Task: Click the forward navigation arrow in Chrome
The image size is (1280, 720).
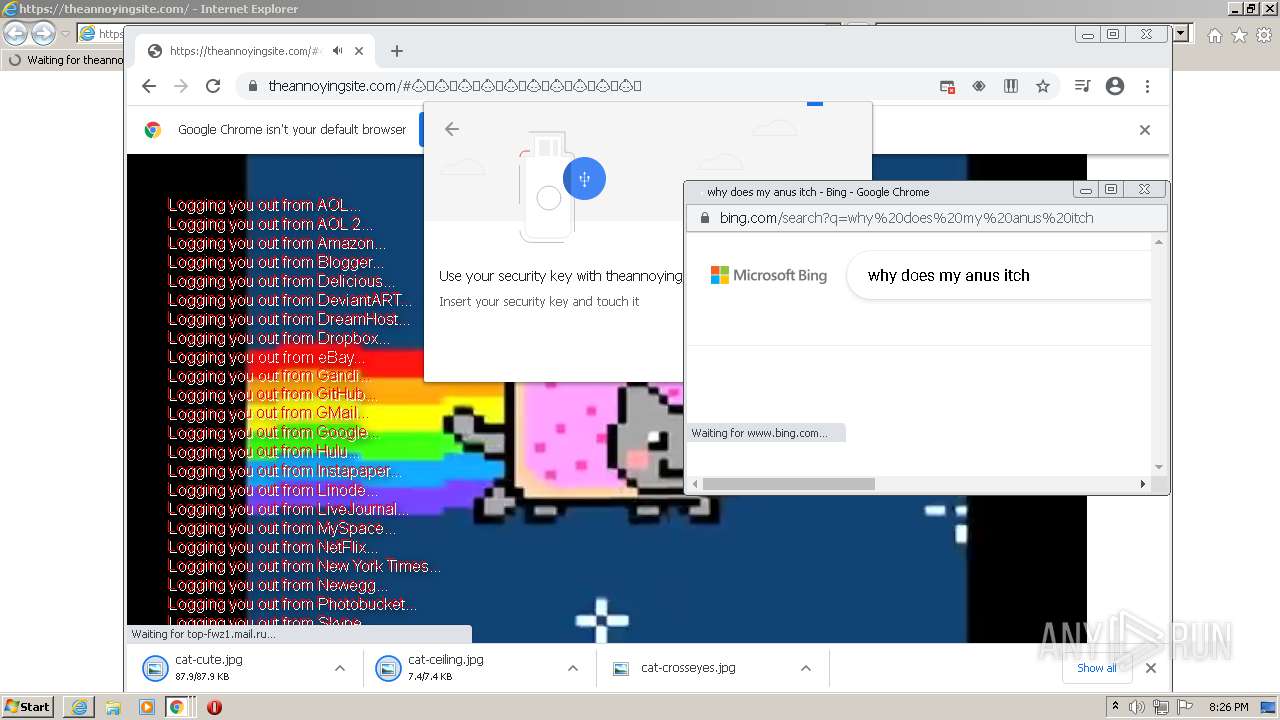Action: [181, 86]
